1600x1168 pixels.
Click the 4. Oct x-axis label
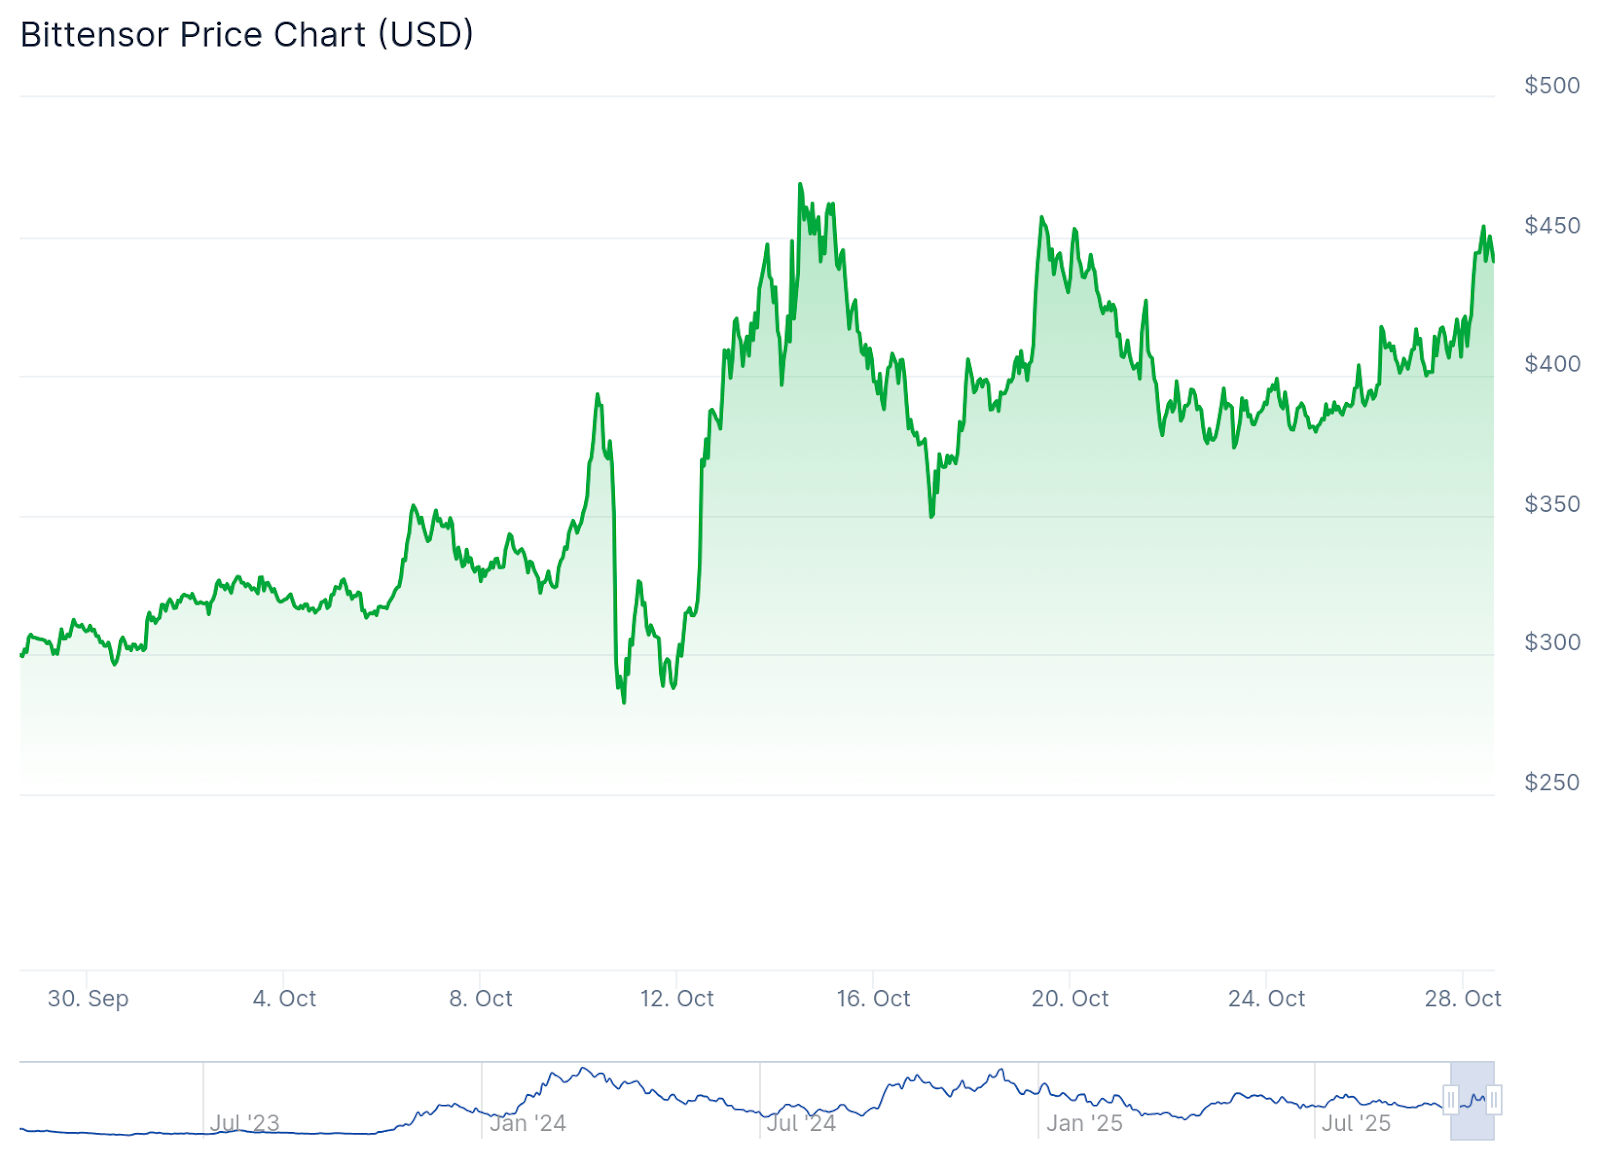284,998
